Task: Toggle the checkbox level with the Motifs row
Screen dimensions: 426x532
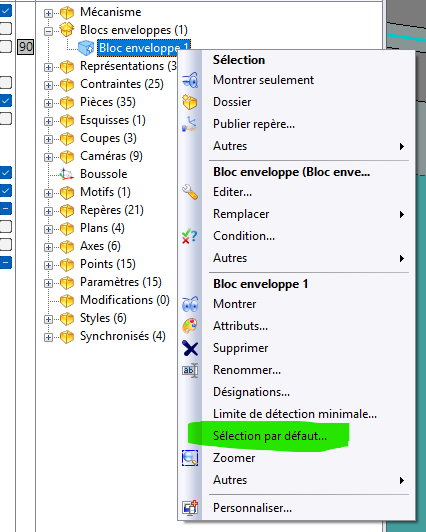Action: click(5, 190)
